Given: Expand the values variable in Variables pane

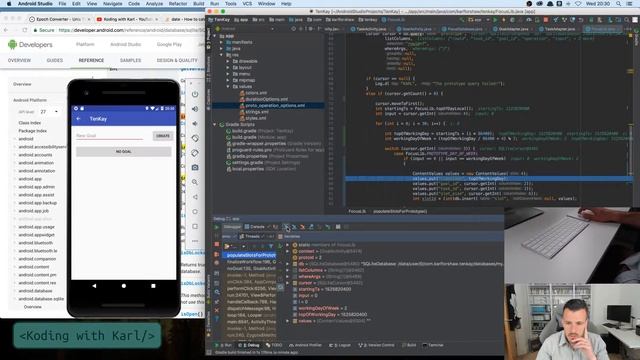Looking at the screenshot, I should pyautogui.click(x=288, y=321).
